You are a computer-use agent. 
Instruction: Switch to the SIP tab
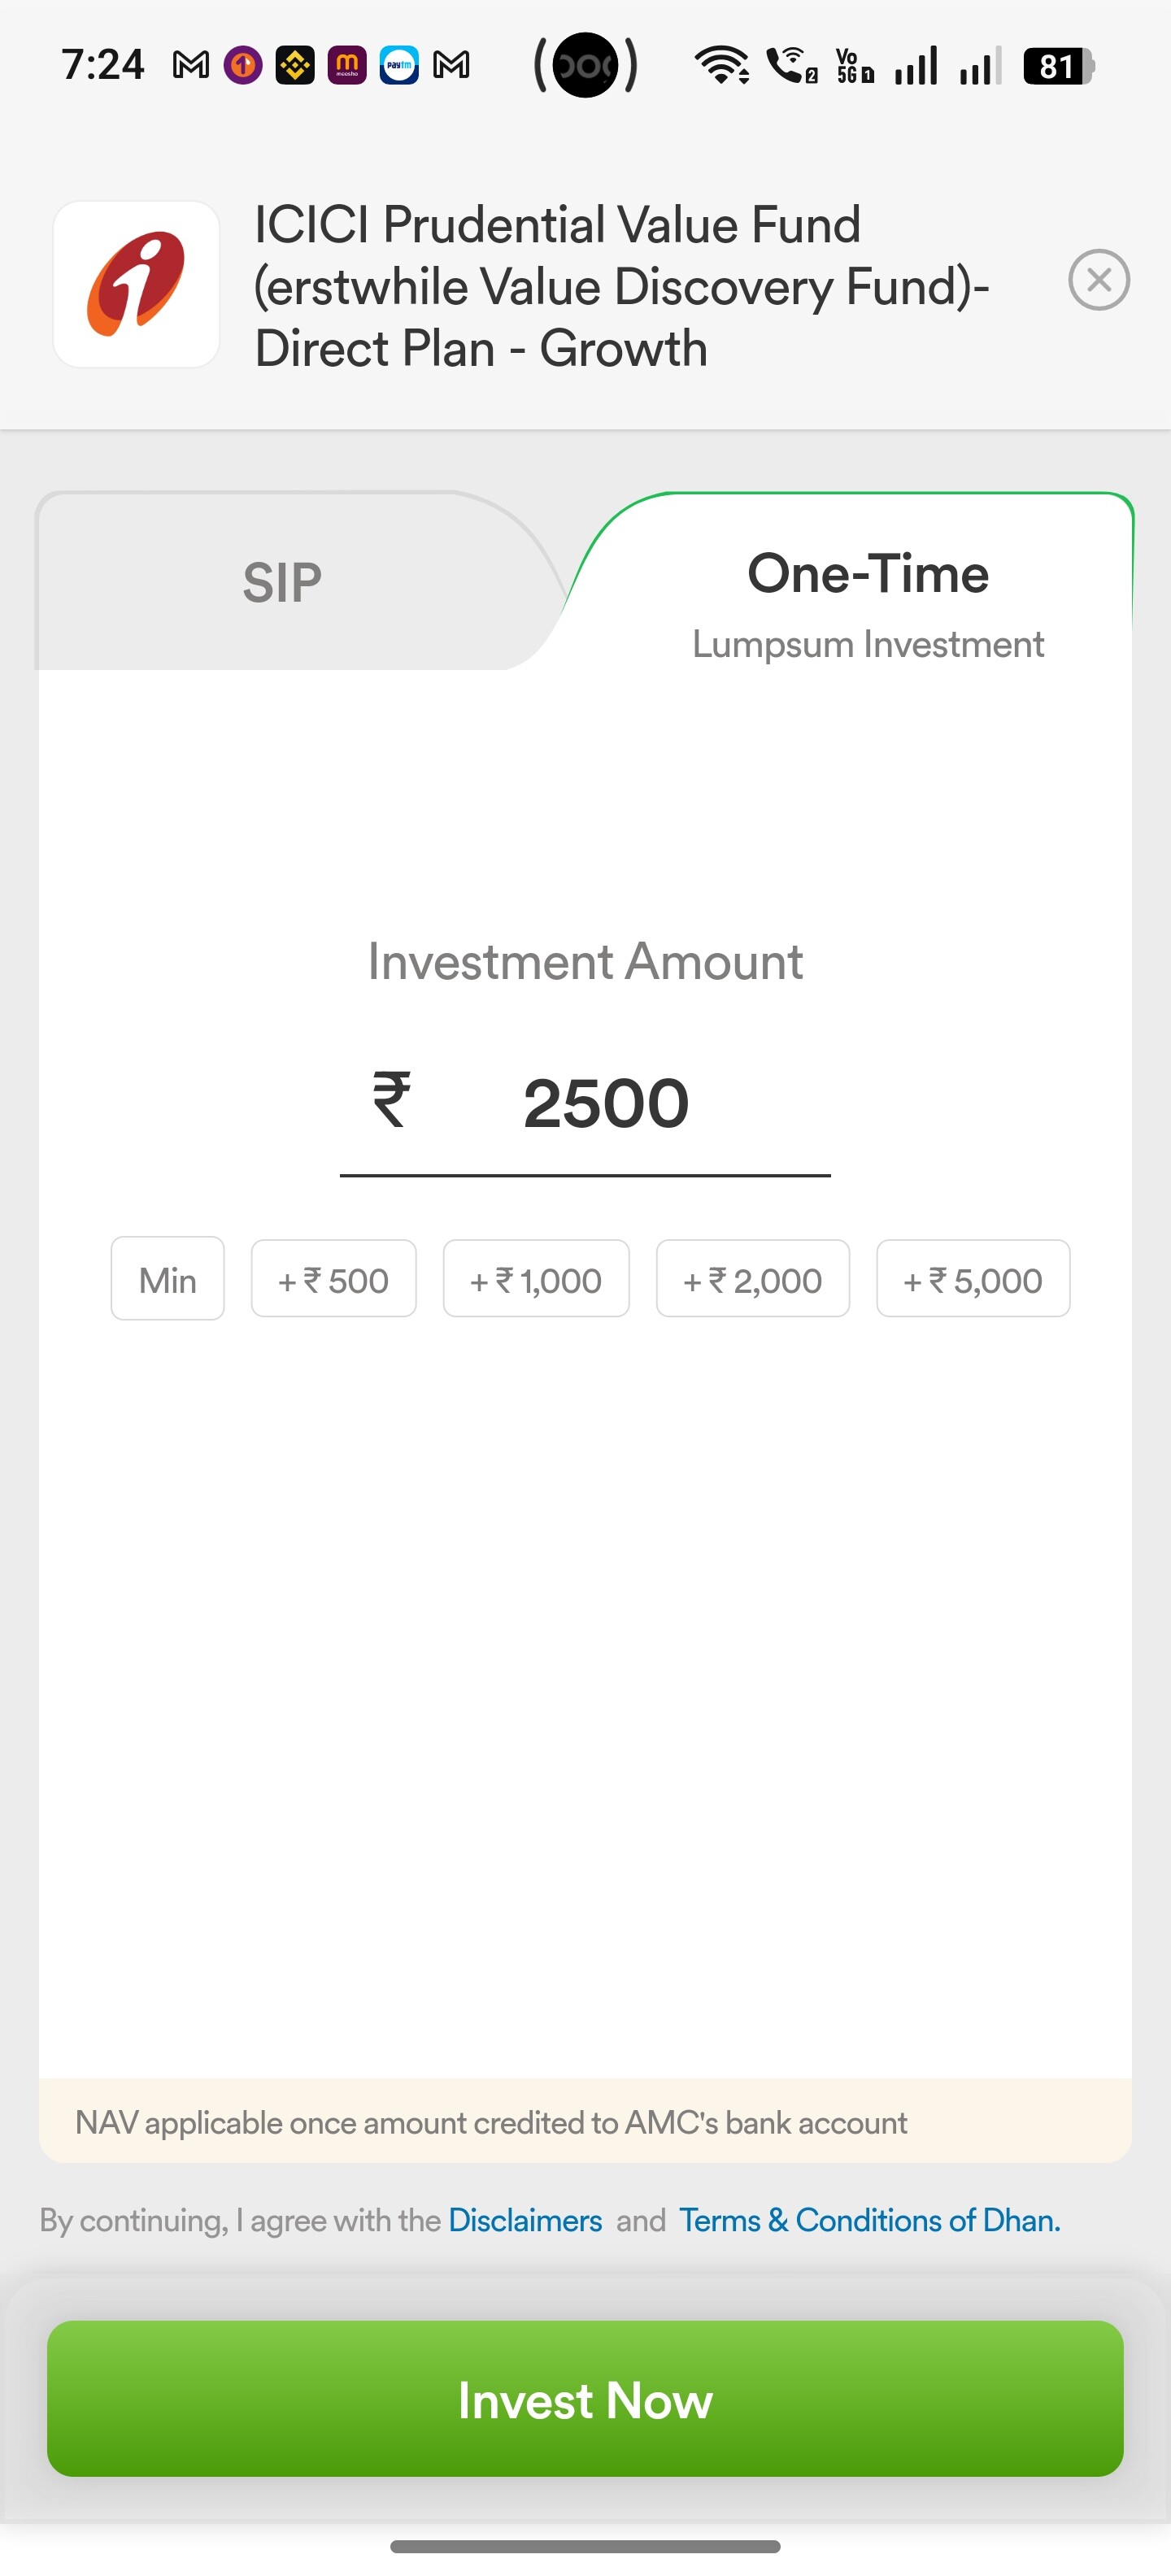(282, 582)
